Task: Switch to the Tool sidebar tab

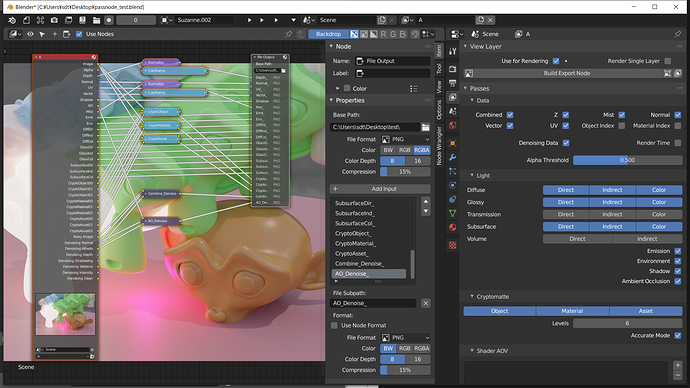Action: 439,68
